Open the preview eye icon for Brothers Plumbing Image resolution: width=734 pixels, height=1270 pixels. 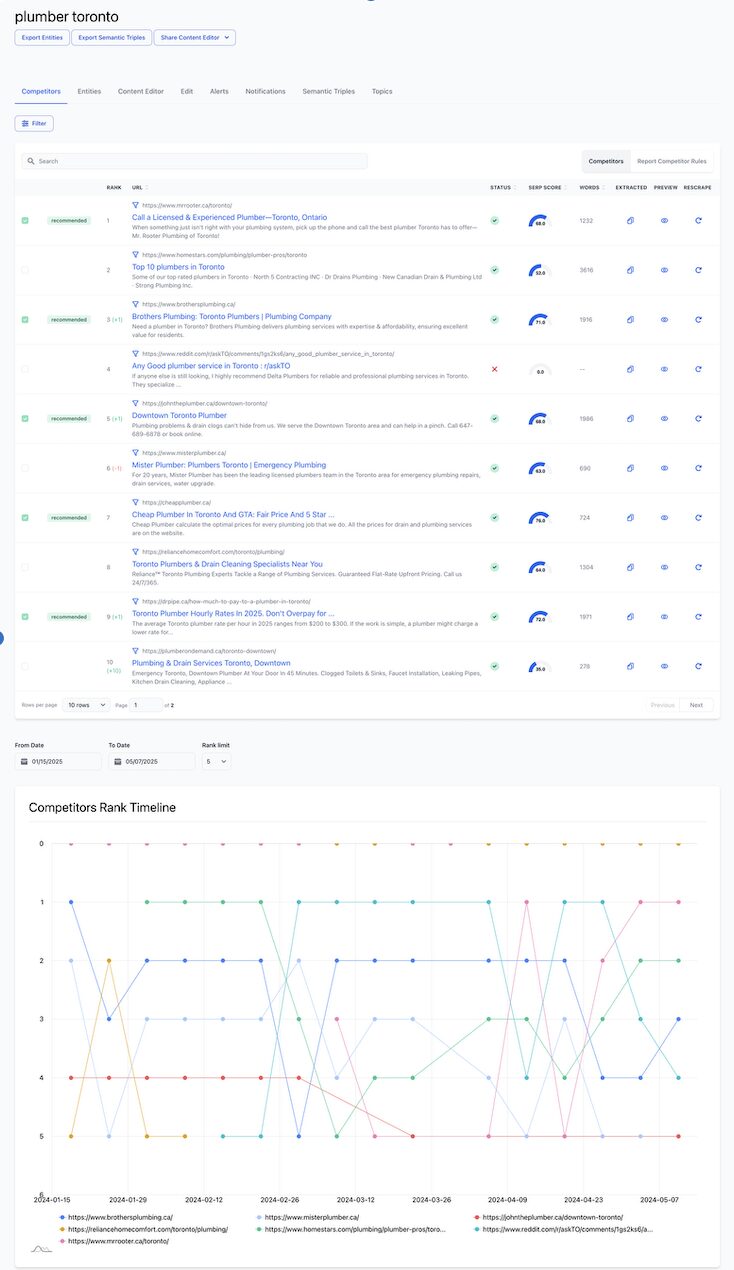(x=663, y=320)
